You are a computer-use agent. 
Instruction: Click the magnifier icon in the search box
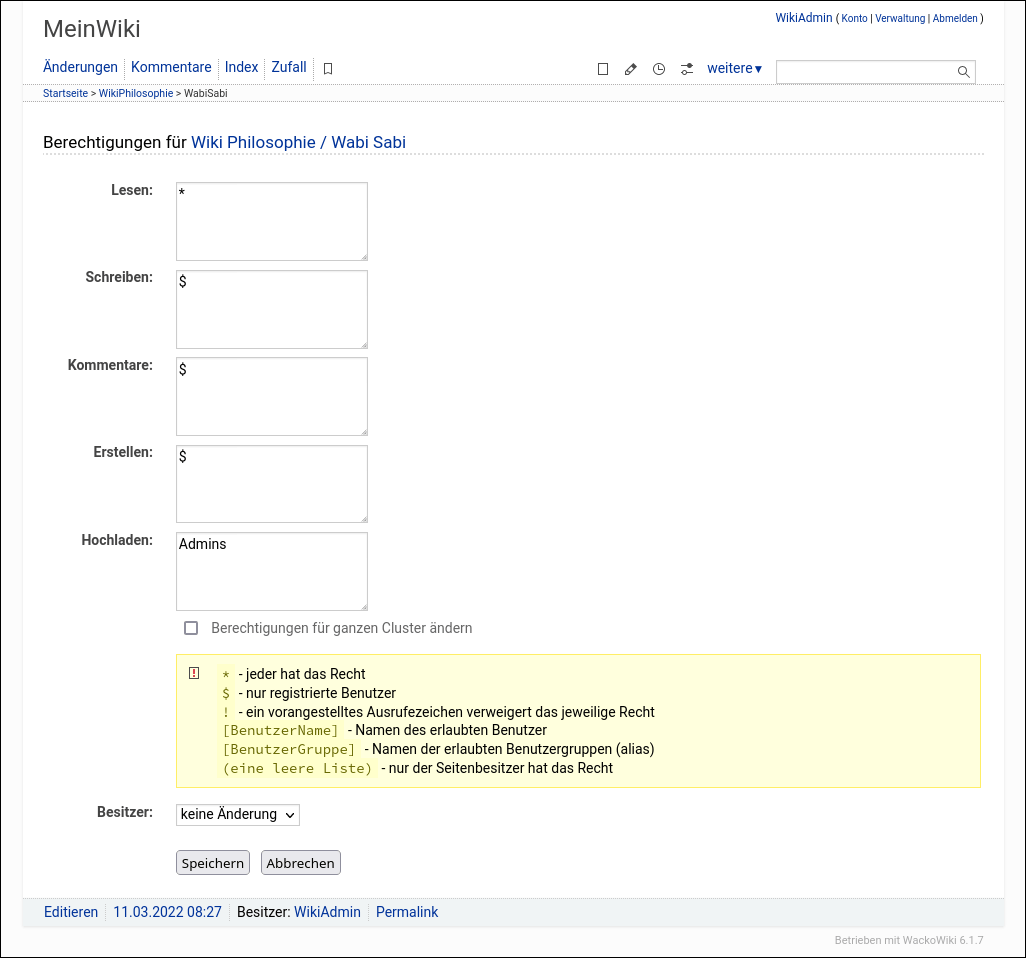(x=963, y=71)
